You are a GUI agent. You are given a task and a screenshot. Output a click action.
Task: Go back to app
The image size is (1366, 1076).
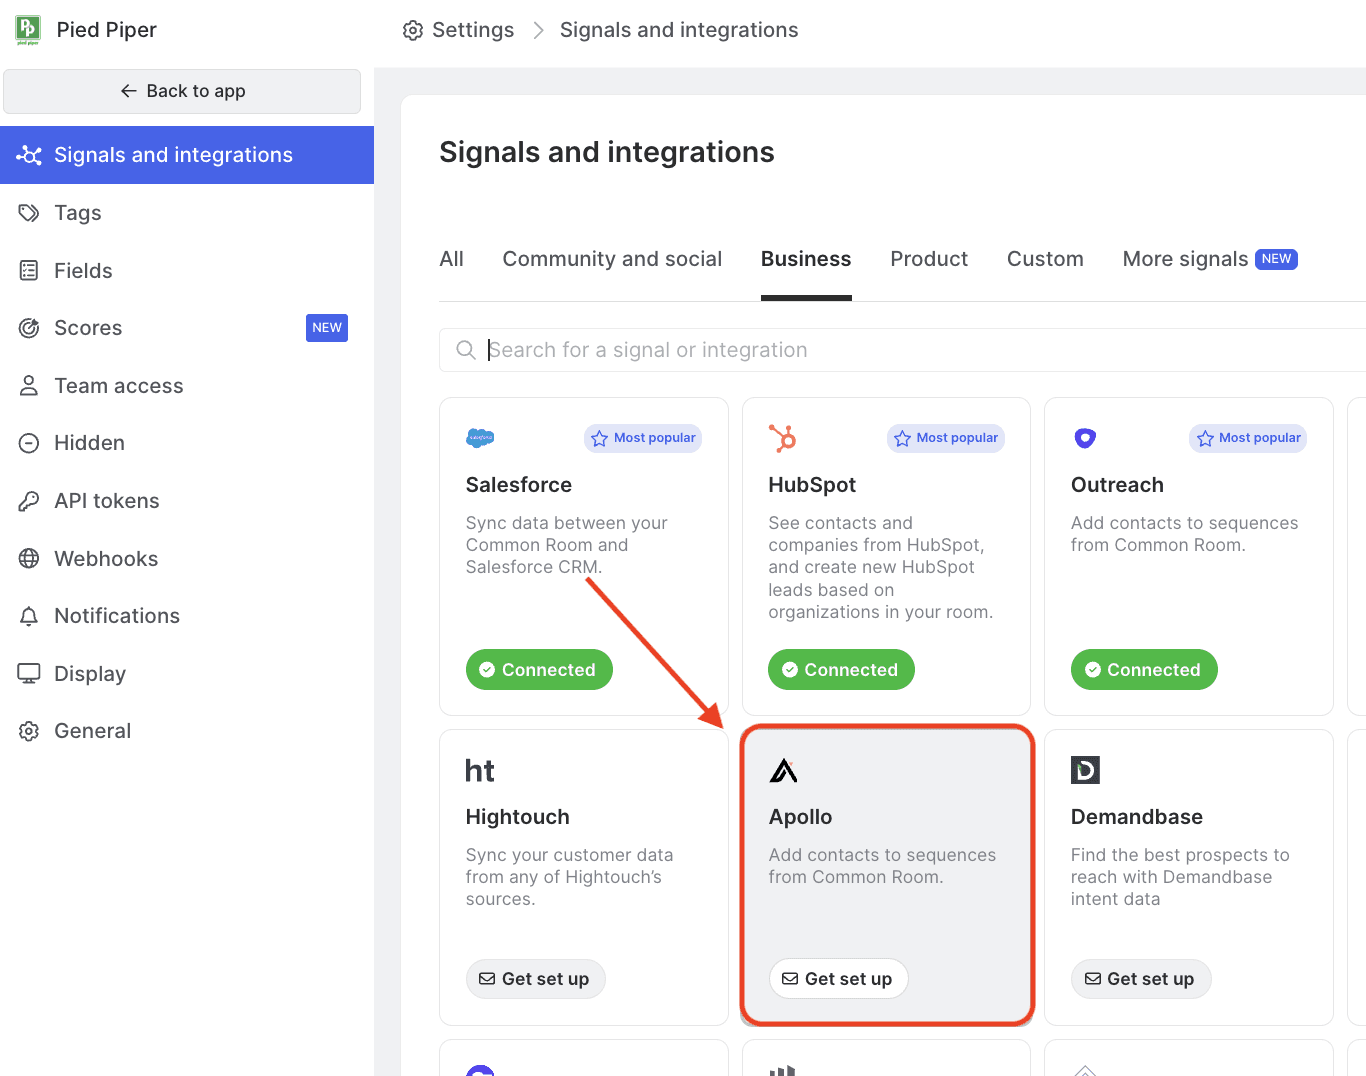tap(182, 91)
